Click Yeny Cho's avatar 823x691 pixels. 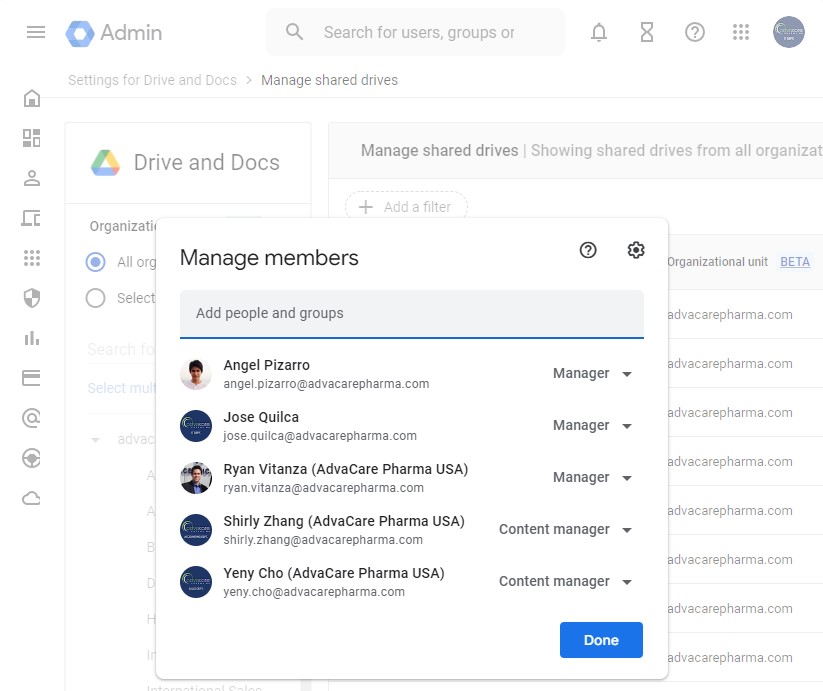pos(196,582)
